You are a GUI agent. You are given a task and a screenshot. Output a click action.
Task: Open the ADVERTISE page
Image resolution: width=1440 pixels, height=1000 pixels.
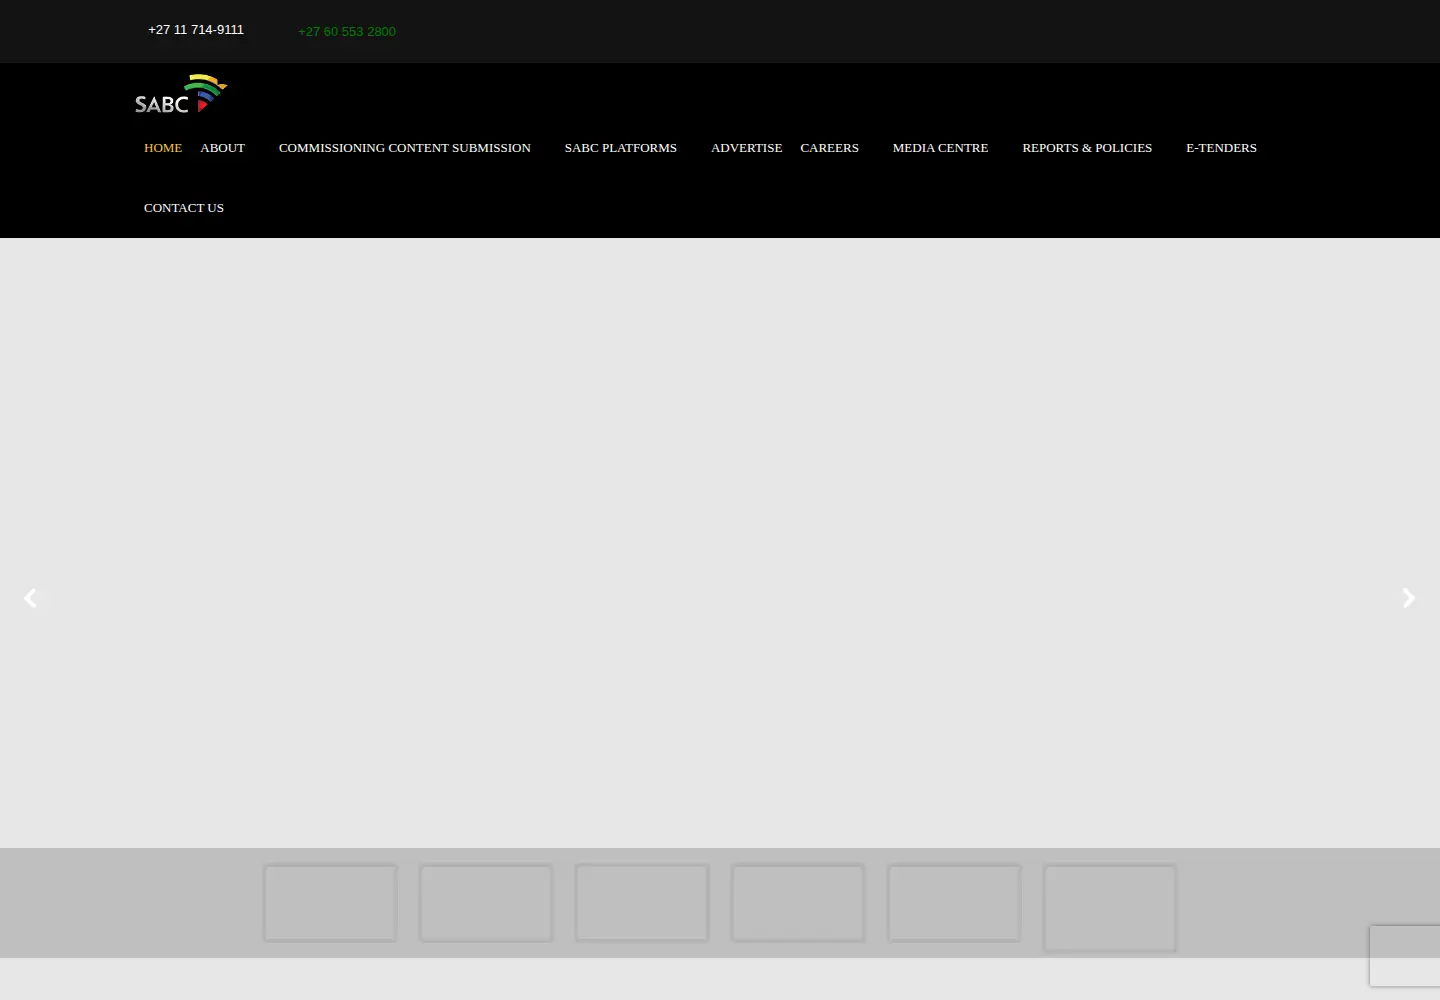[x=747, y=148]
